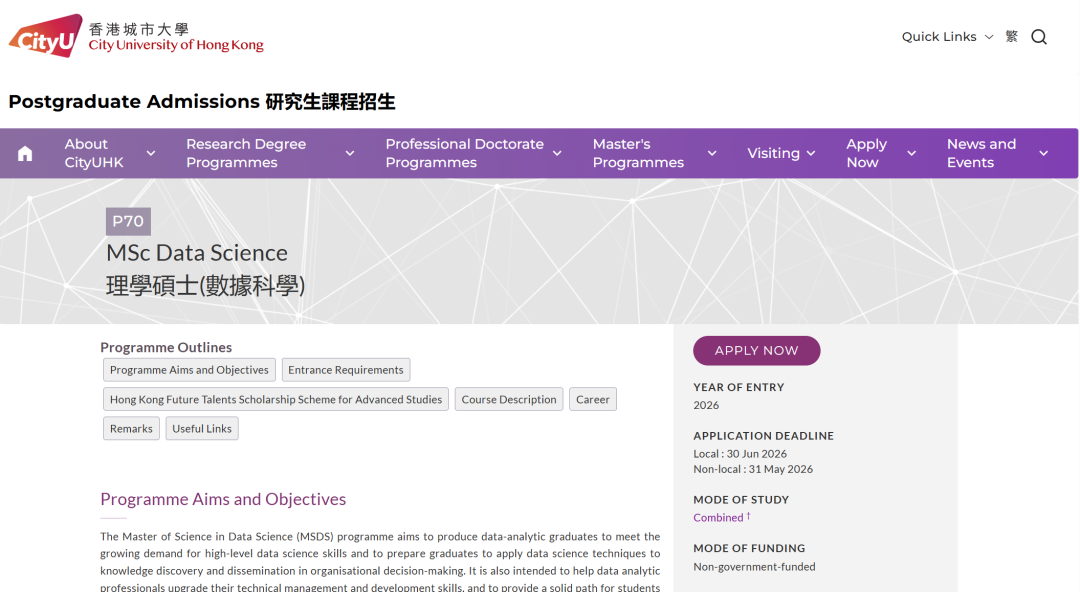The height and width of the screenshot is (592, 1080).
Task: Click Postgraduate Admissions site title
Action: 202,101
